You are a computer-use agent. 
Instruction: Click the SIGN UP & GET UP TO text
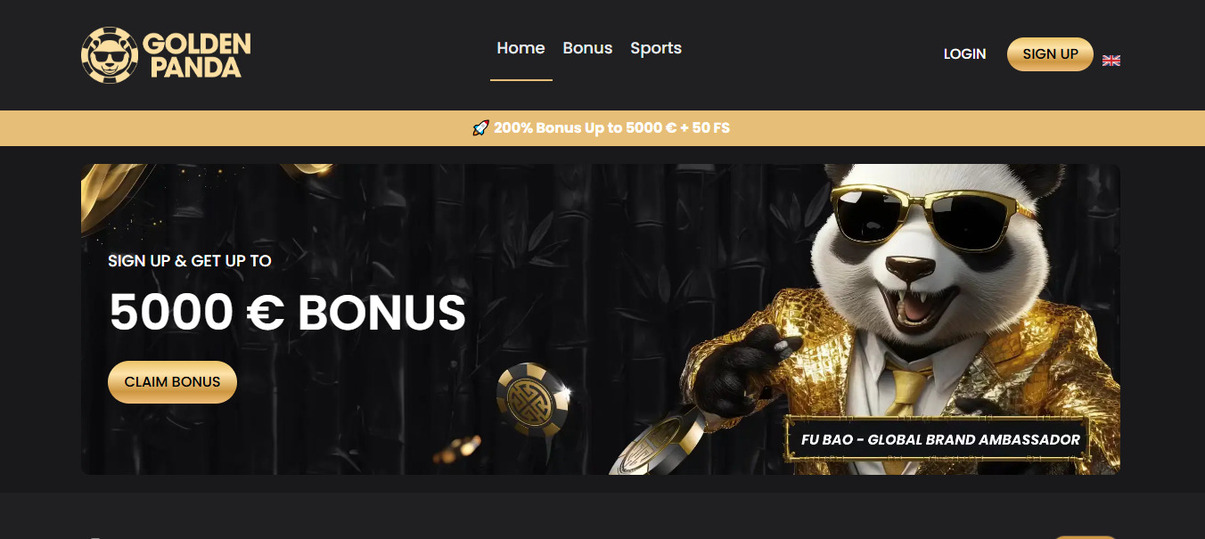click(190, 261)
